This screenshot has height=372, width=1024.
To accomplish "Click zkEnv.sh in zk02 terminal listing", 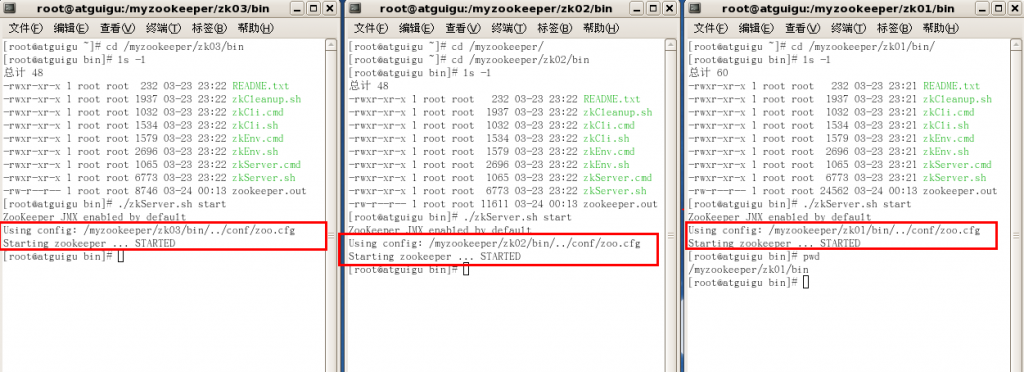I will coord(607,164).
